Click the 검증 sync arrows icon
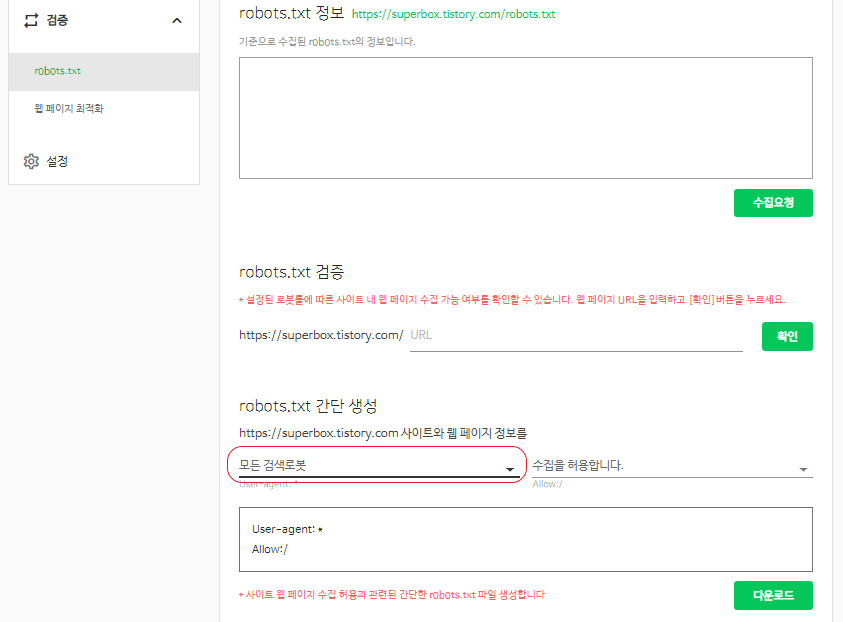 pyautogui.click(x=30, y=20)
